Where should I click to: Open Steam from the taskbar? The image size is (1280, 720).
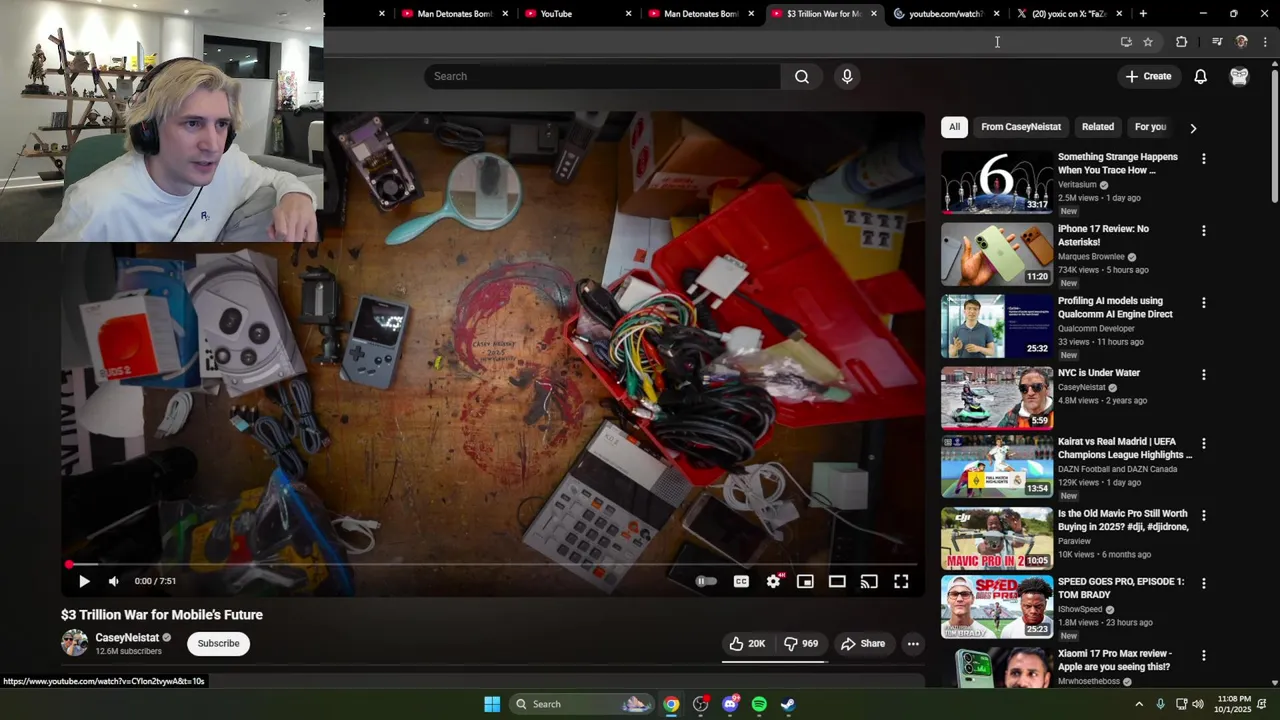pos(788,704)
